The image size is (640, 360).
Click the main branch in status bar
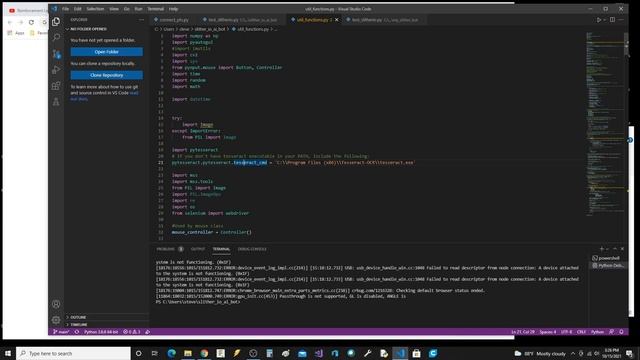click(x=61, y=332)
